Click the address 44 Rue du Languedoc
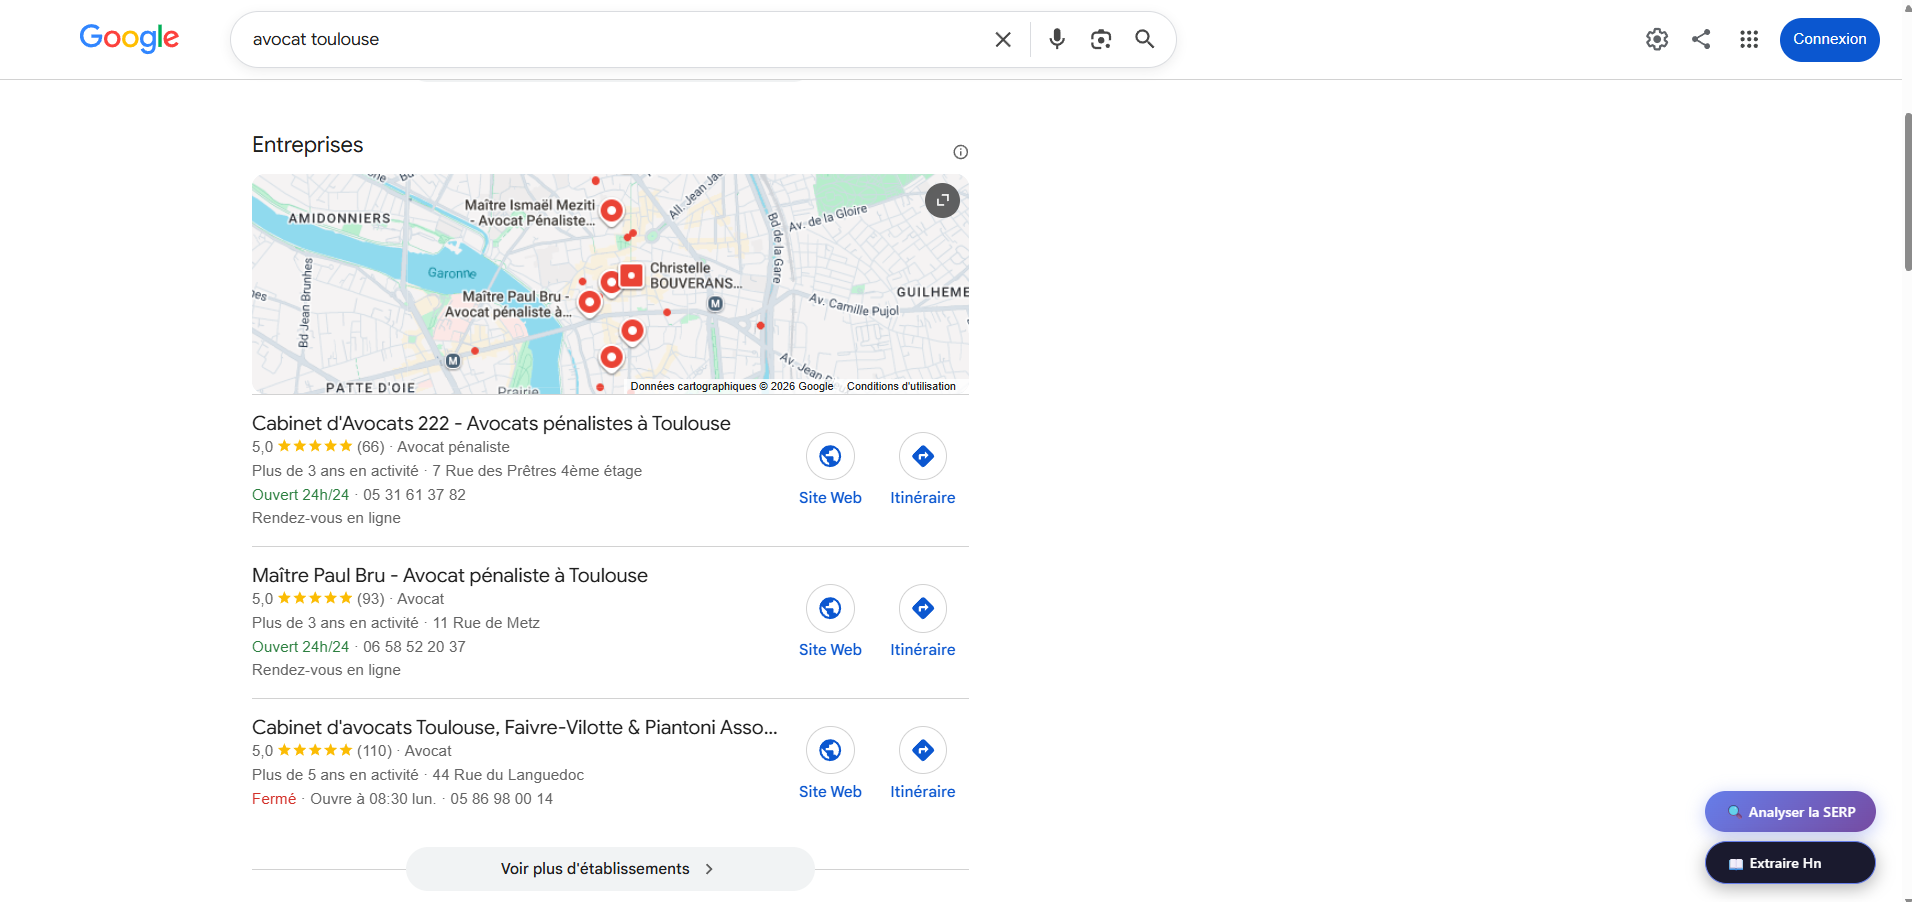This screenshot has width=1912, height=902. click(508, 775)
